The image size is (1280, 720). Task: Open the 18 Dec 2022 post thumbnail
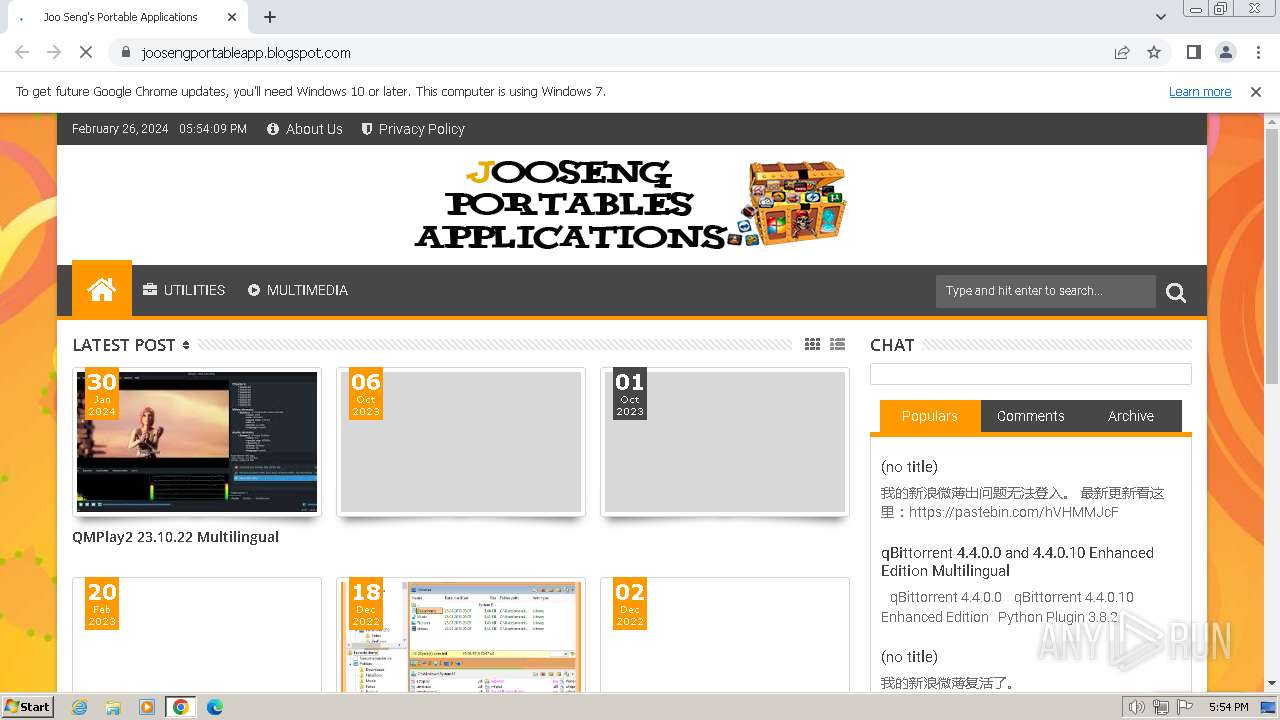(x=461, y=635)
